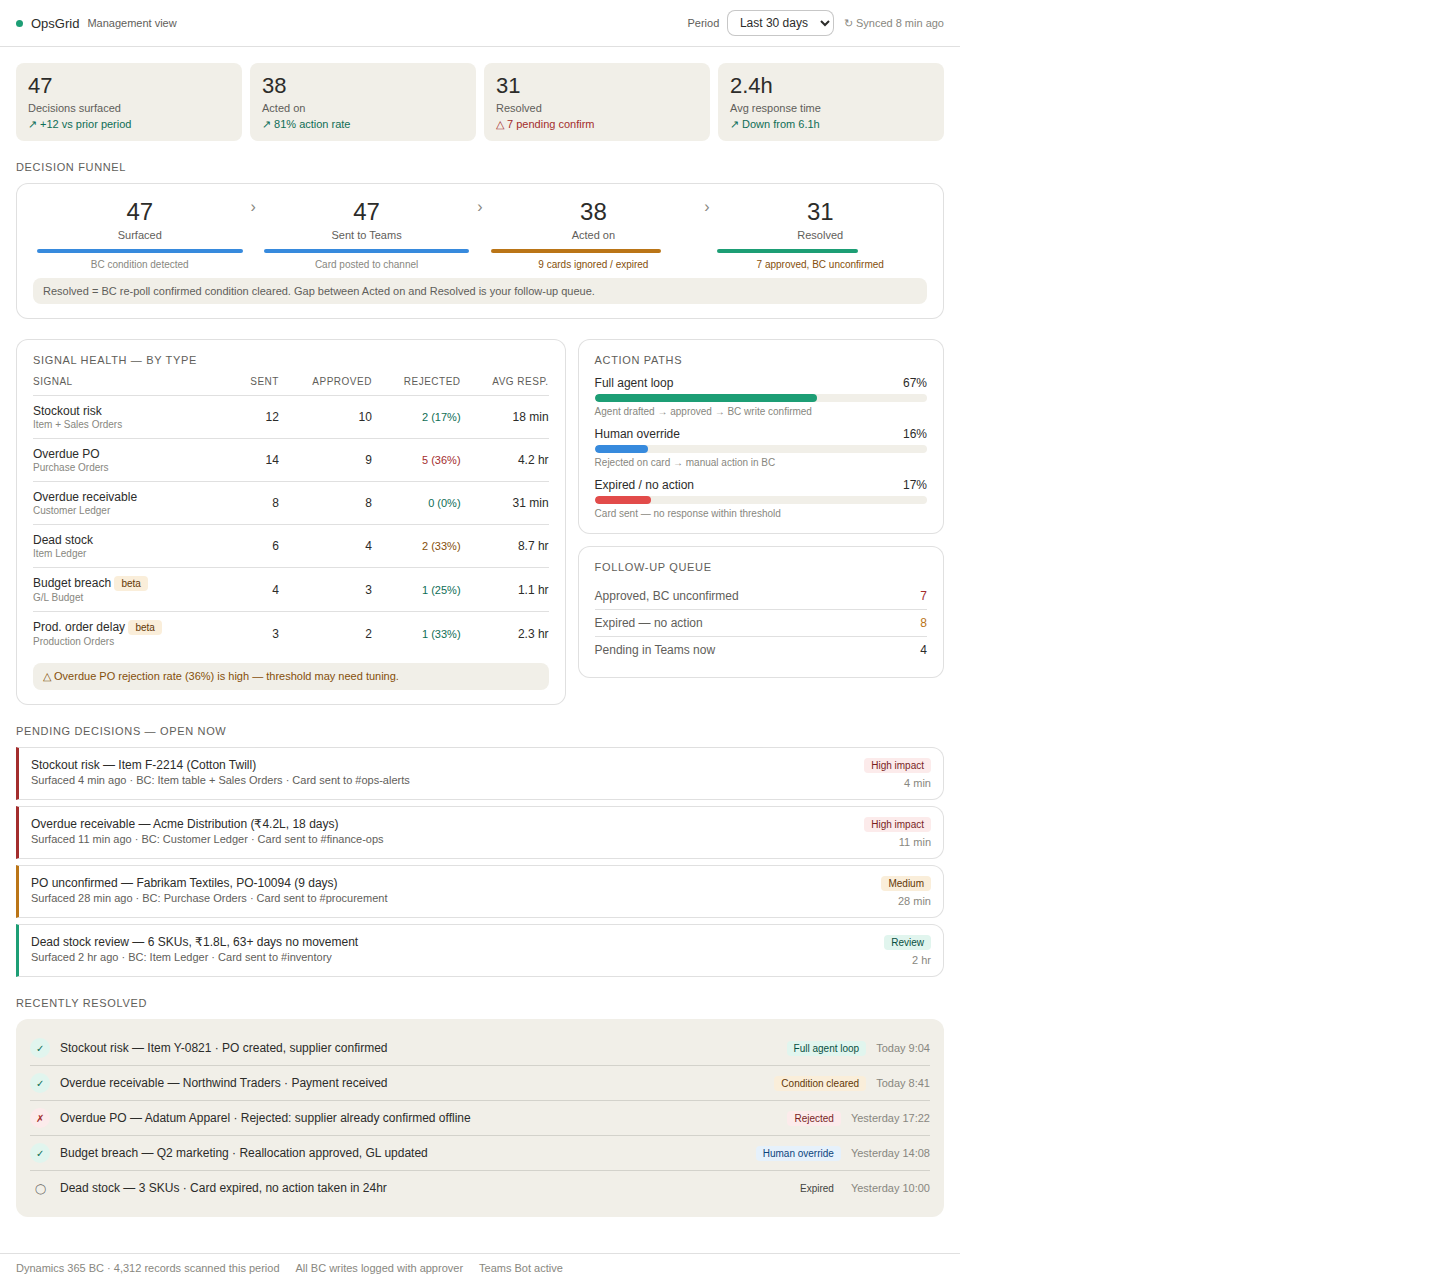Click the beta tag next to Budget breach
The height and width of the screenshot is (1282, 1440).
131,583
